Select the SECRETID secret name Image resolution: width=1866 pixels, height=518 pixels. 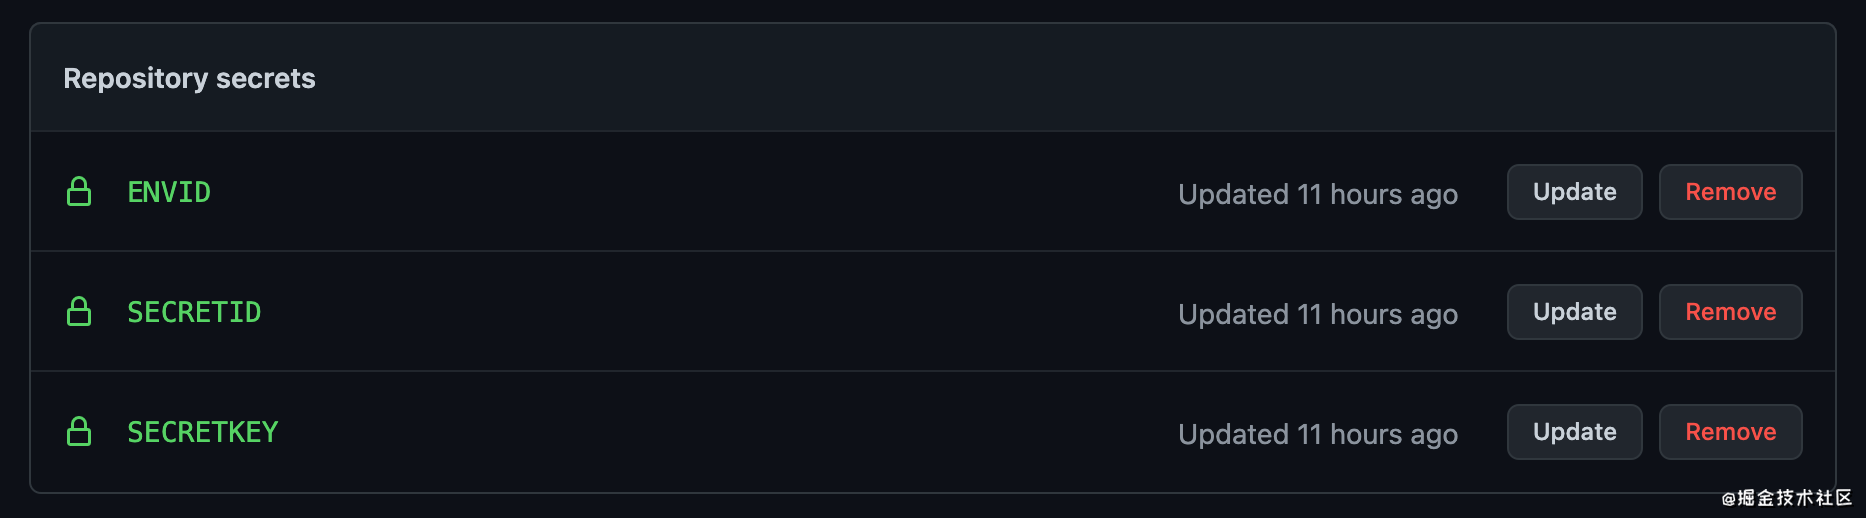(x=194, y=312)
